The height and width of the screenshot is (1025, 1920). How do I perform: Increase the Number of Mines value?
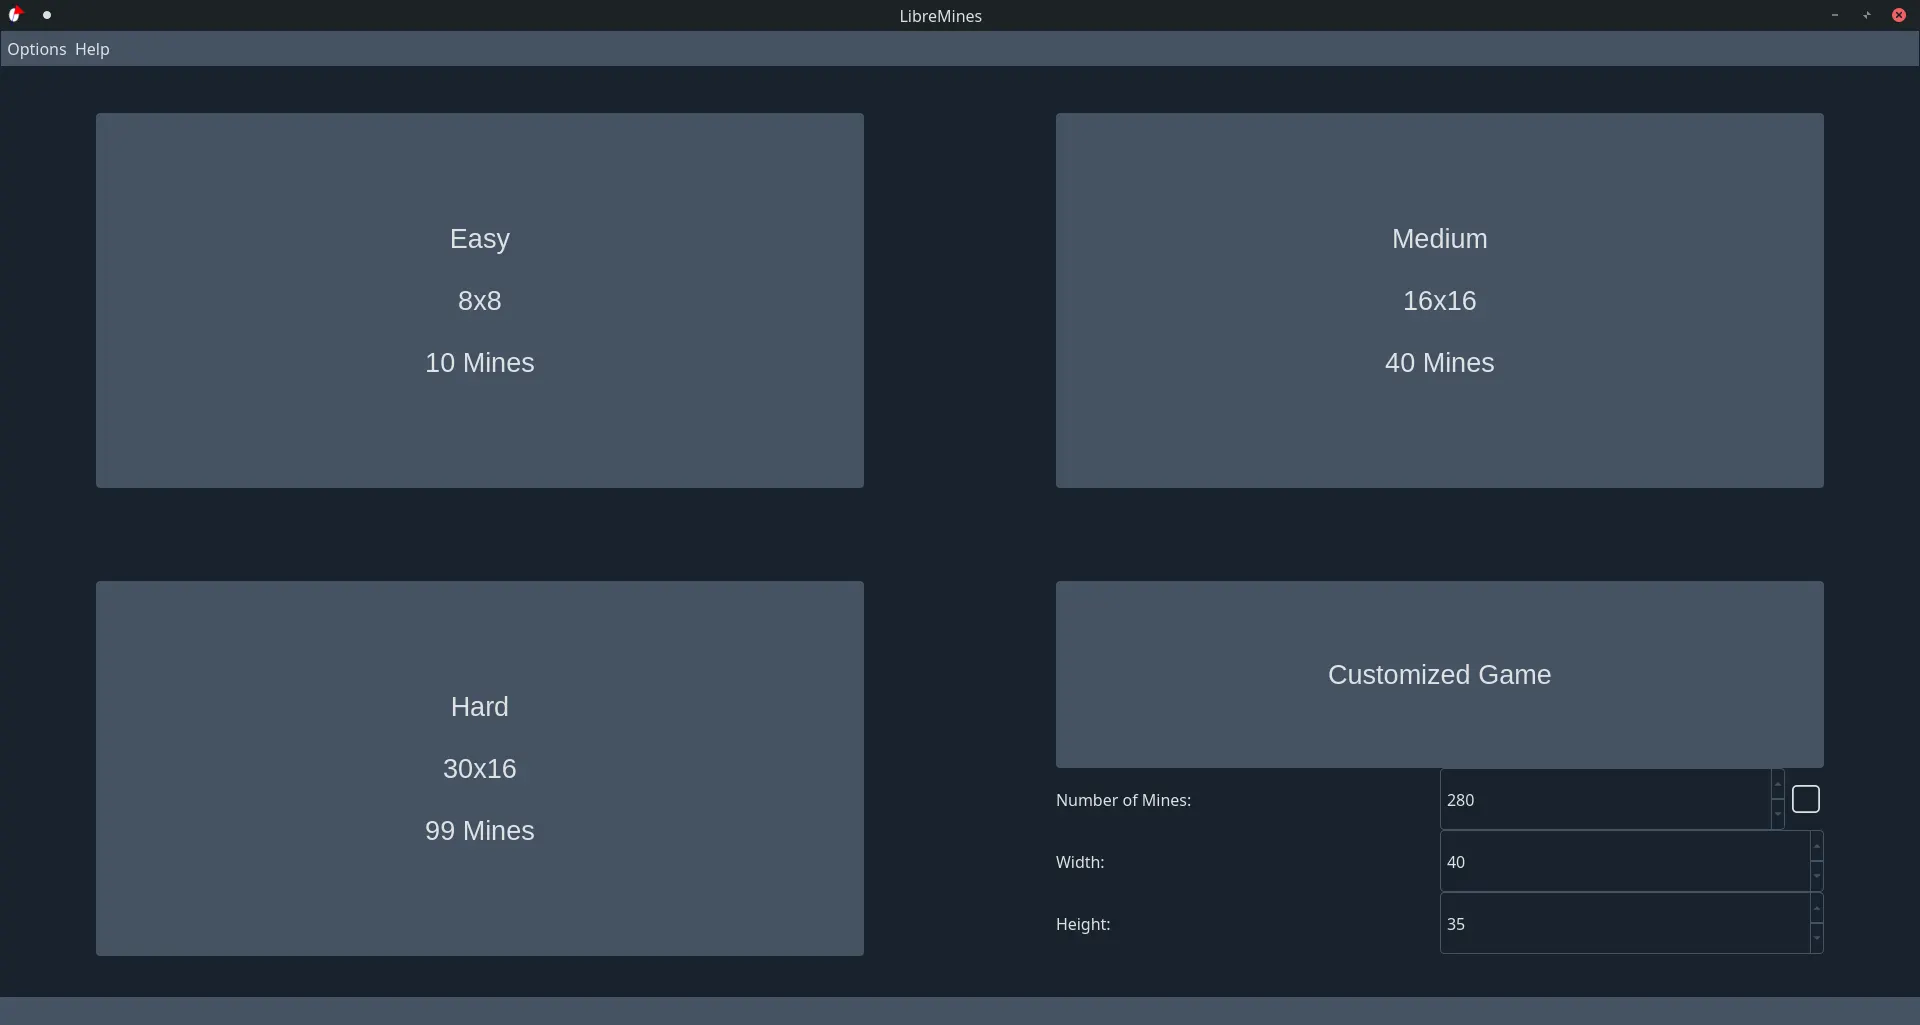[1778, 785]
